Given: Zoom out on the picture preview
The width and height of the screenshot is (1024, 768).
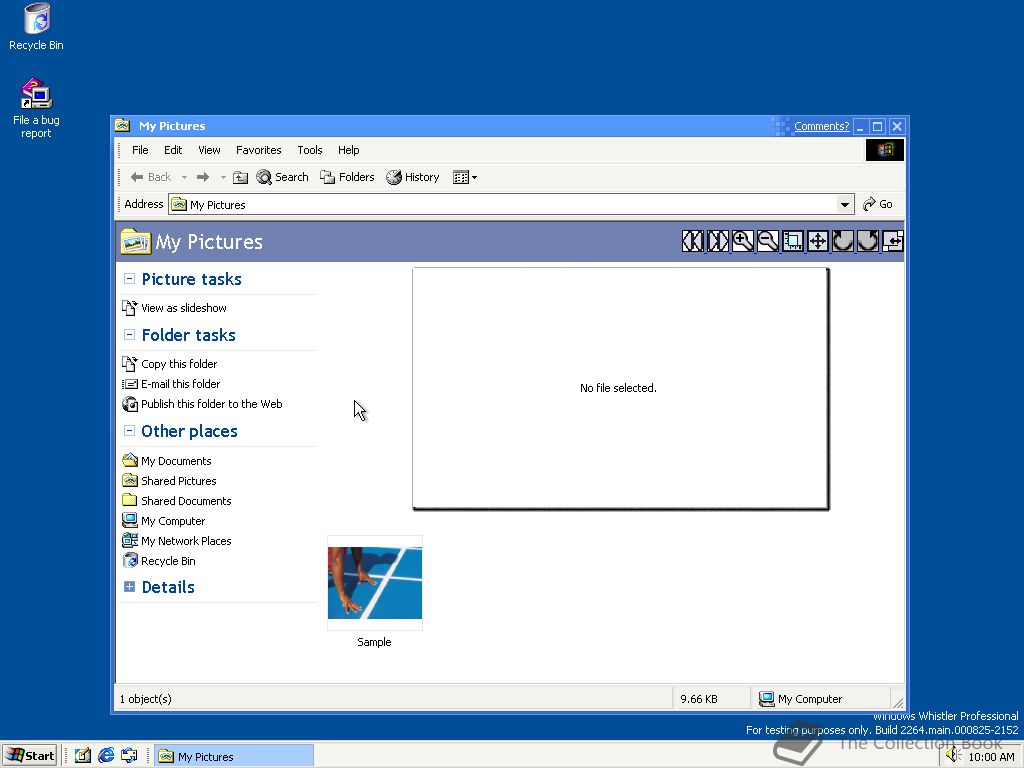Looking at the screenshot, I should pos(767,241).
